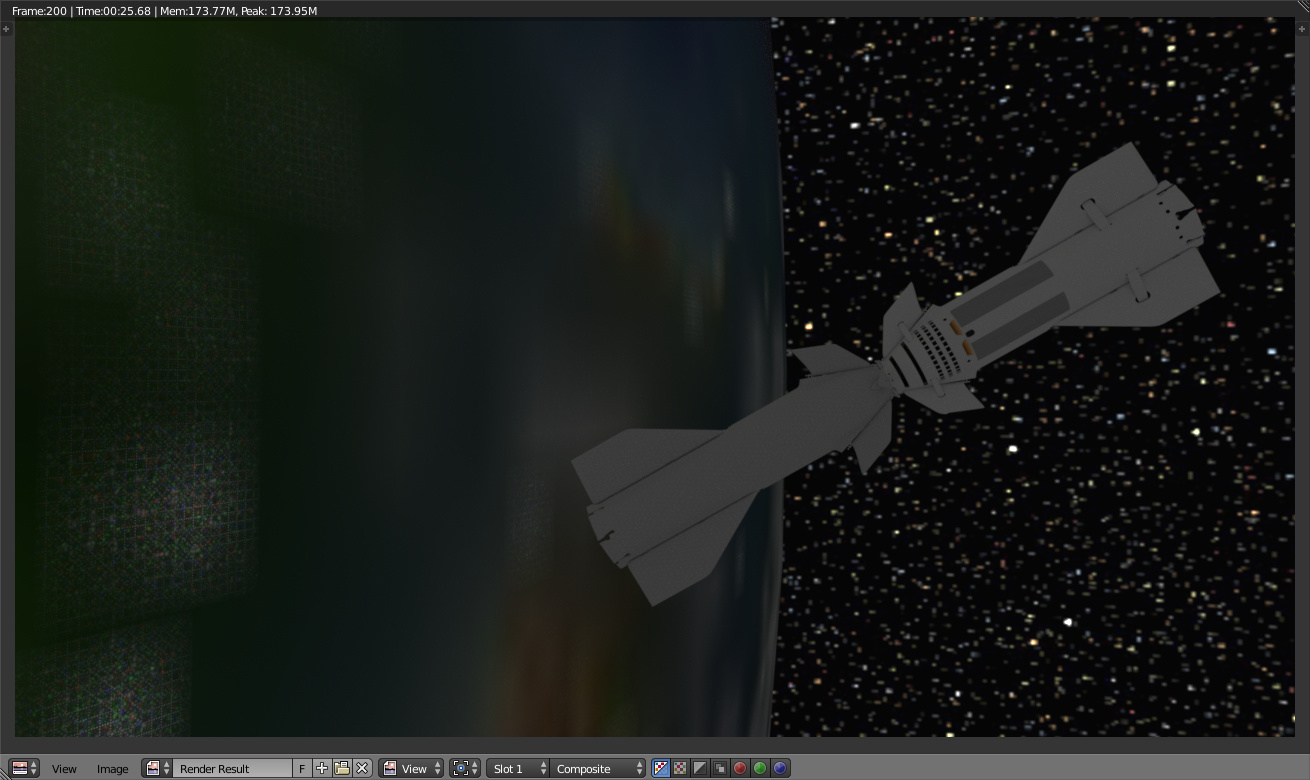Show the Z-buffer channel display

tap(720, 768)
